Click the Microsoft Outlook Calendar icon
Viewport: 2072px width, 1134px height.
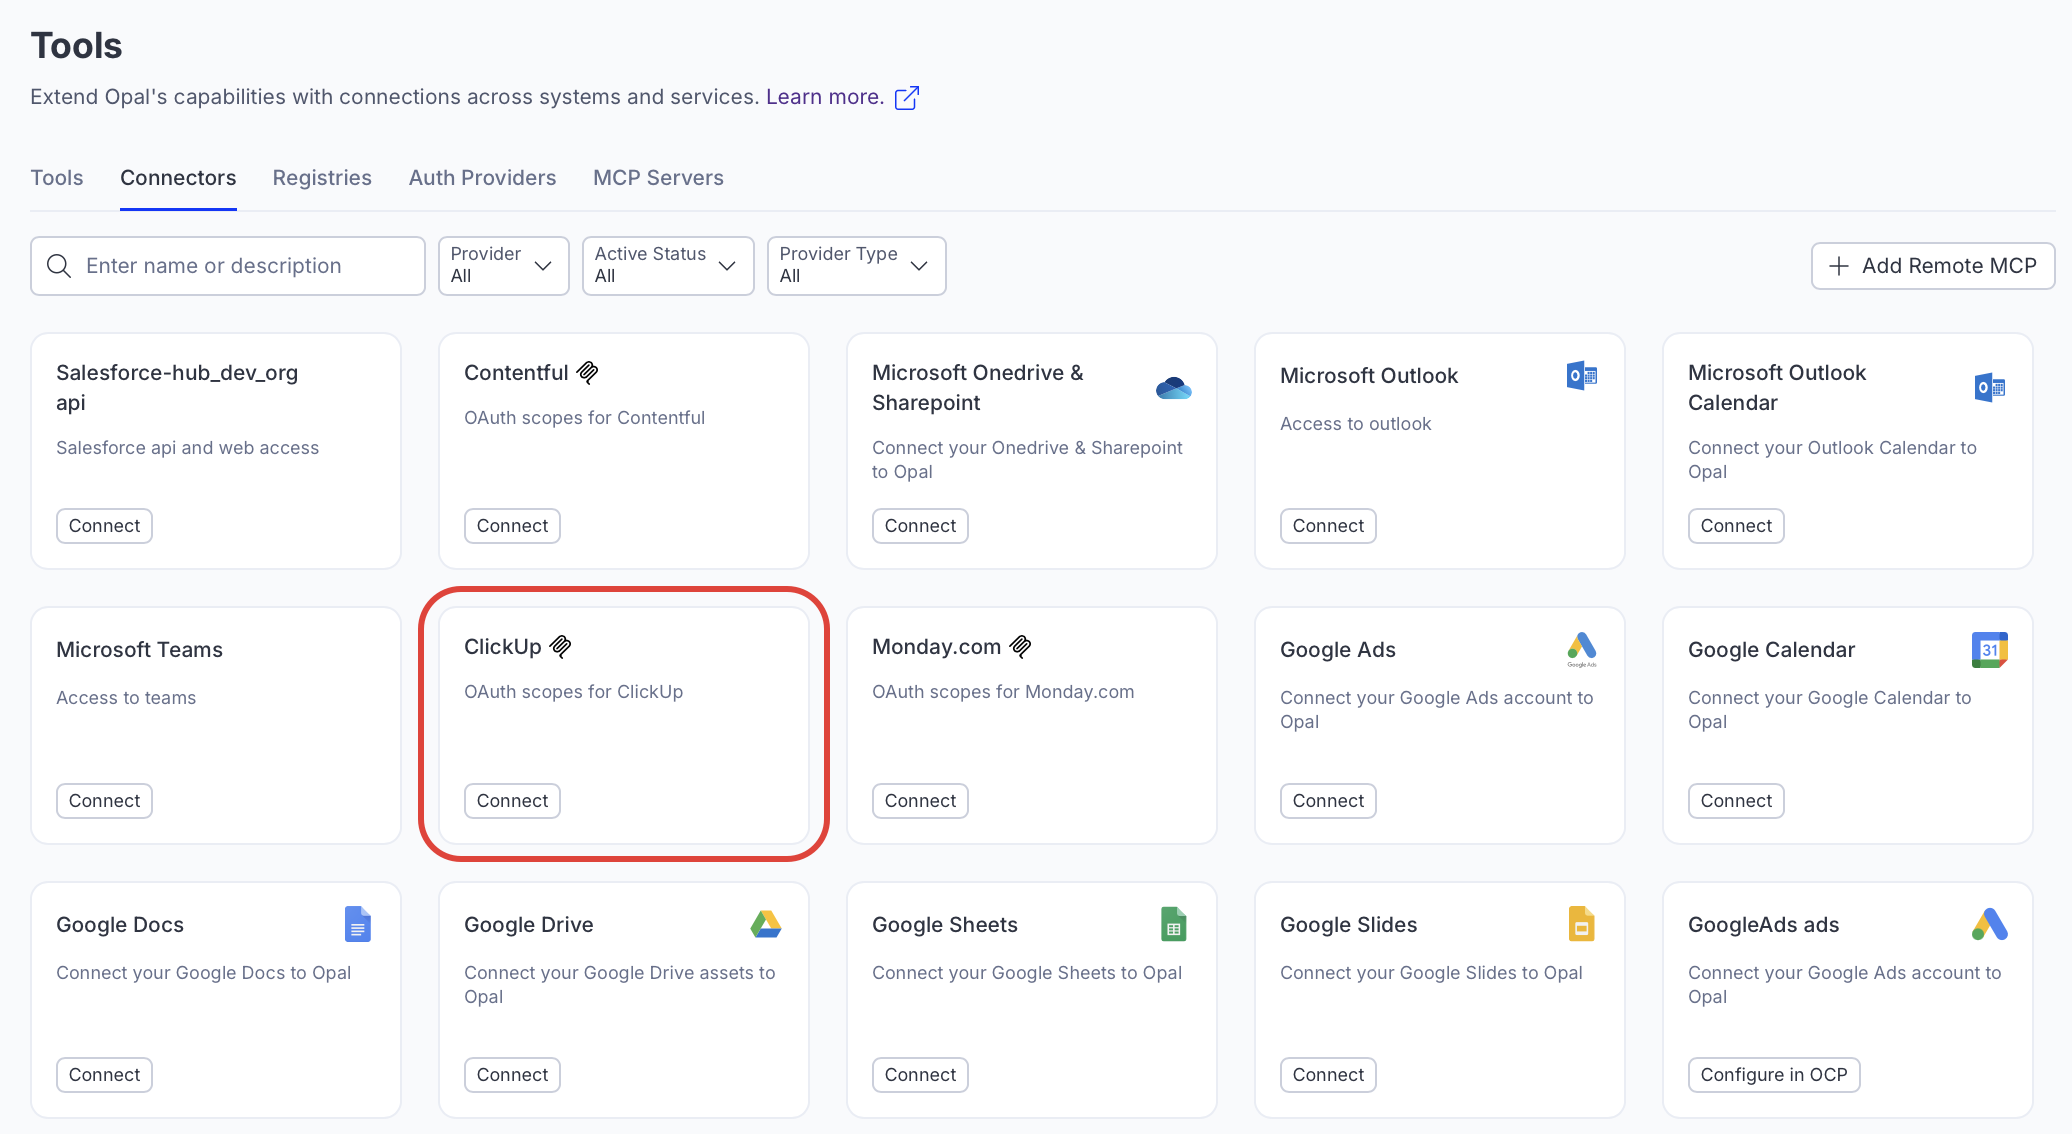[1990, 387]
